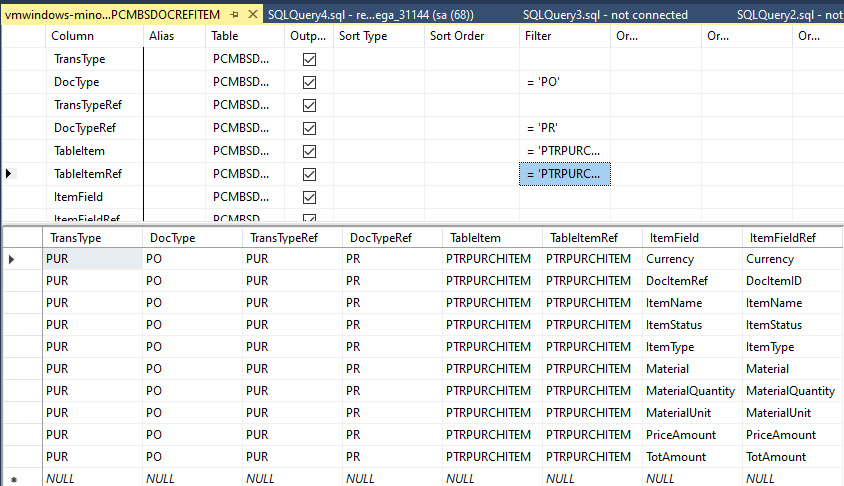Open Sort Type cell for DocType row
This screenshot has height=486, width=844.
378,83
